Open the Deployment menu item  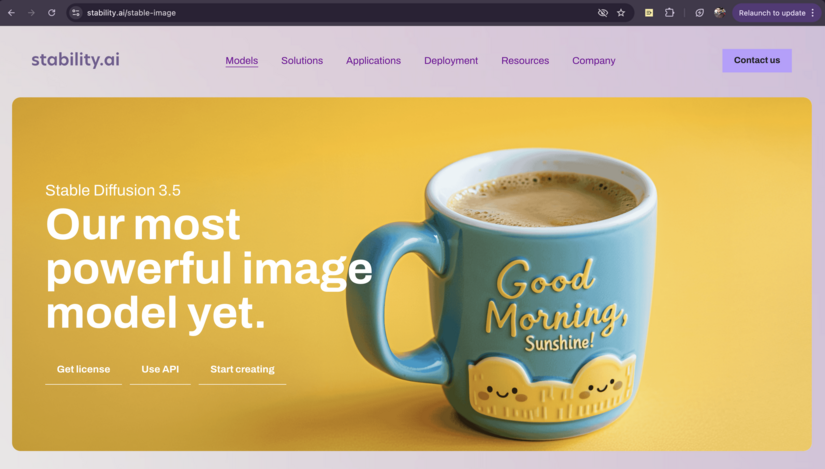point(451,61)
